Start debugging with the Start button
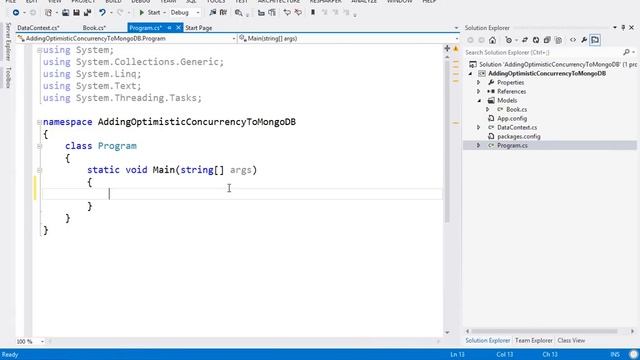640x360 pixels. (x=149, y=13)
